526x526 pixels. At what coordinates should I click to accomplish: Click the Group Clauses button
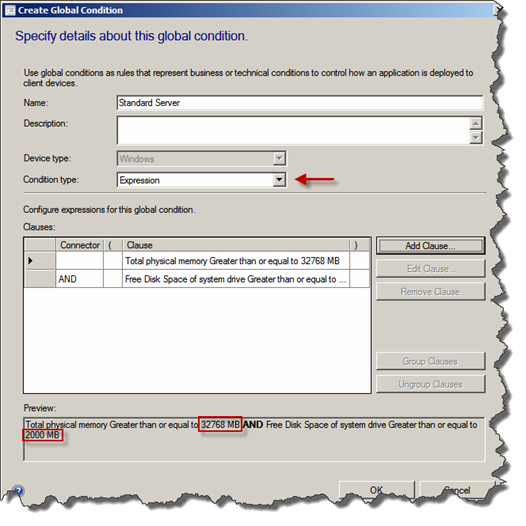(x=430, y=361)
